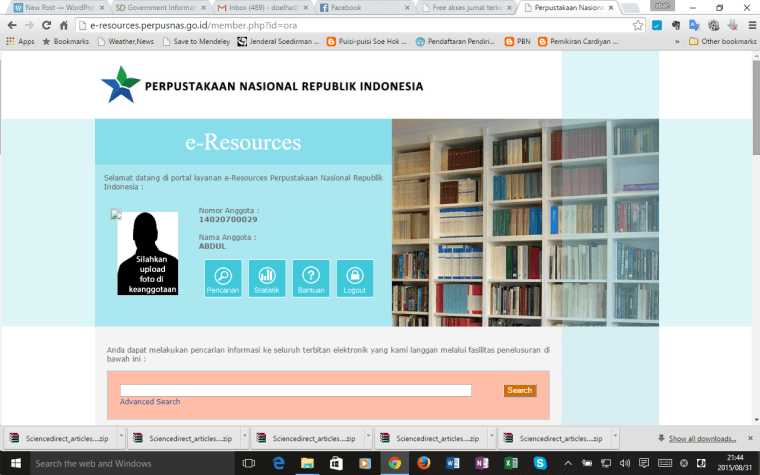Open Other bookmarks folder
760x475 pixels.
pos(722,42)
